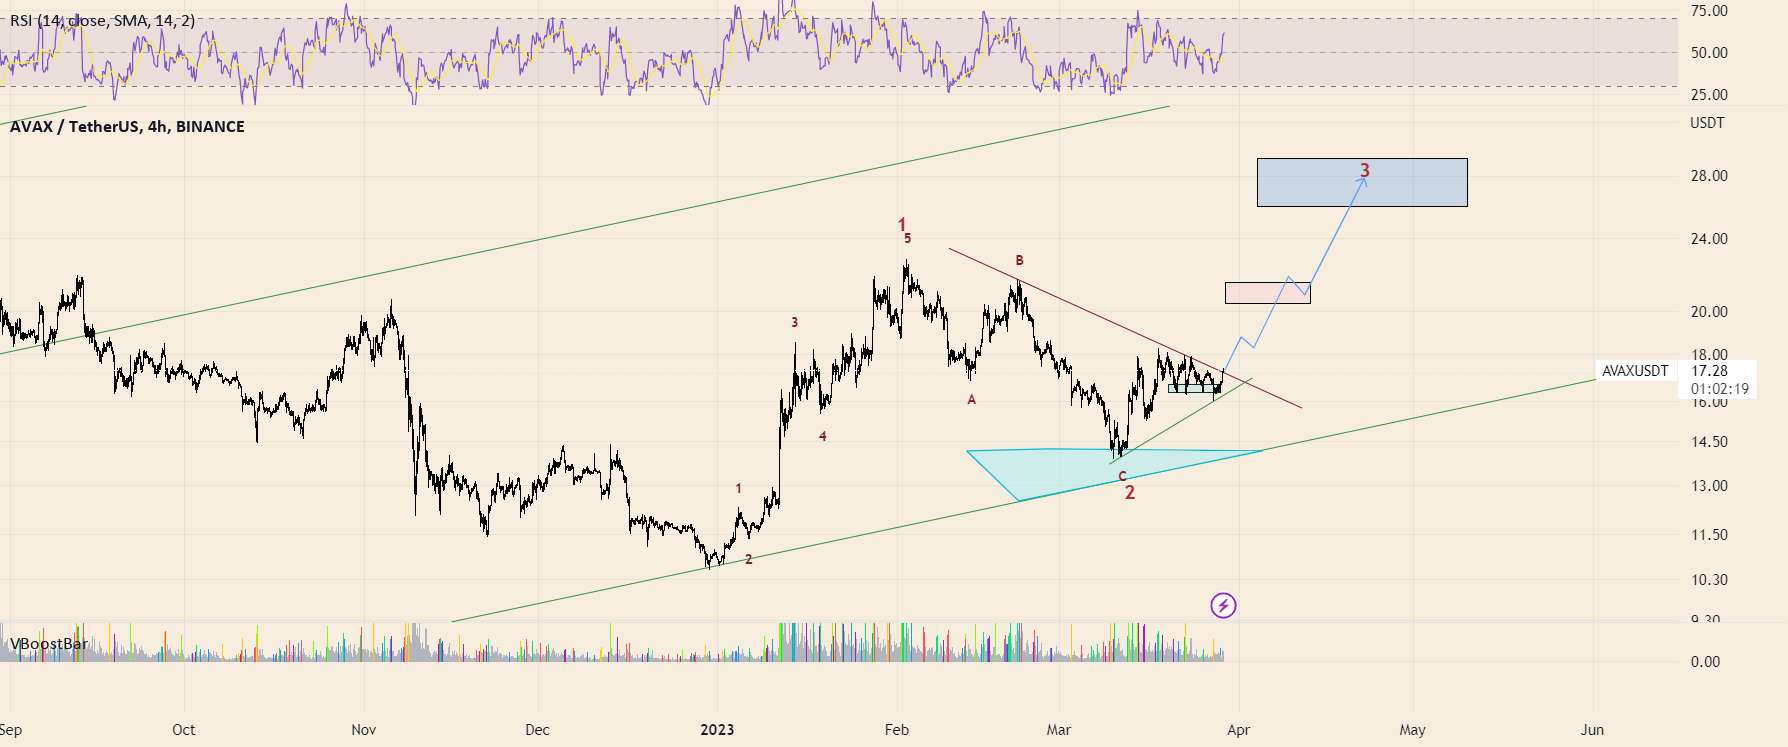Viewport: 1788px width, 747px height.
Task: Click the 28.00 price axis label
Action: 1709,176
